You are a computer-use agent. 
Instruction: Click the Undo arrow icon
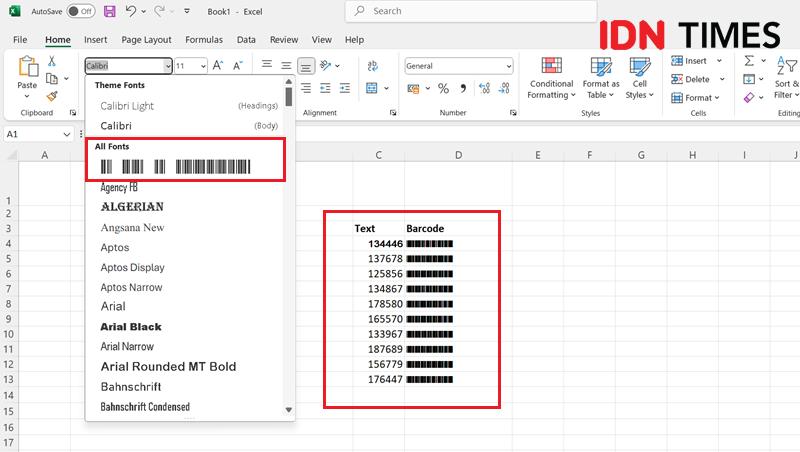coord(131,11)
